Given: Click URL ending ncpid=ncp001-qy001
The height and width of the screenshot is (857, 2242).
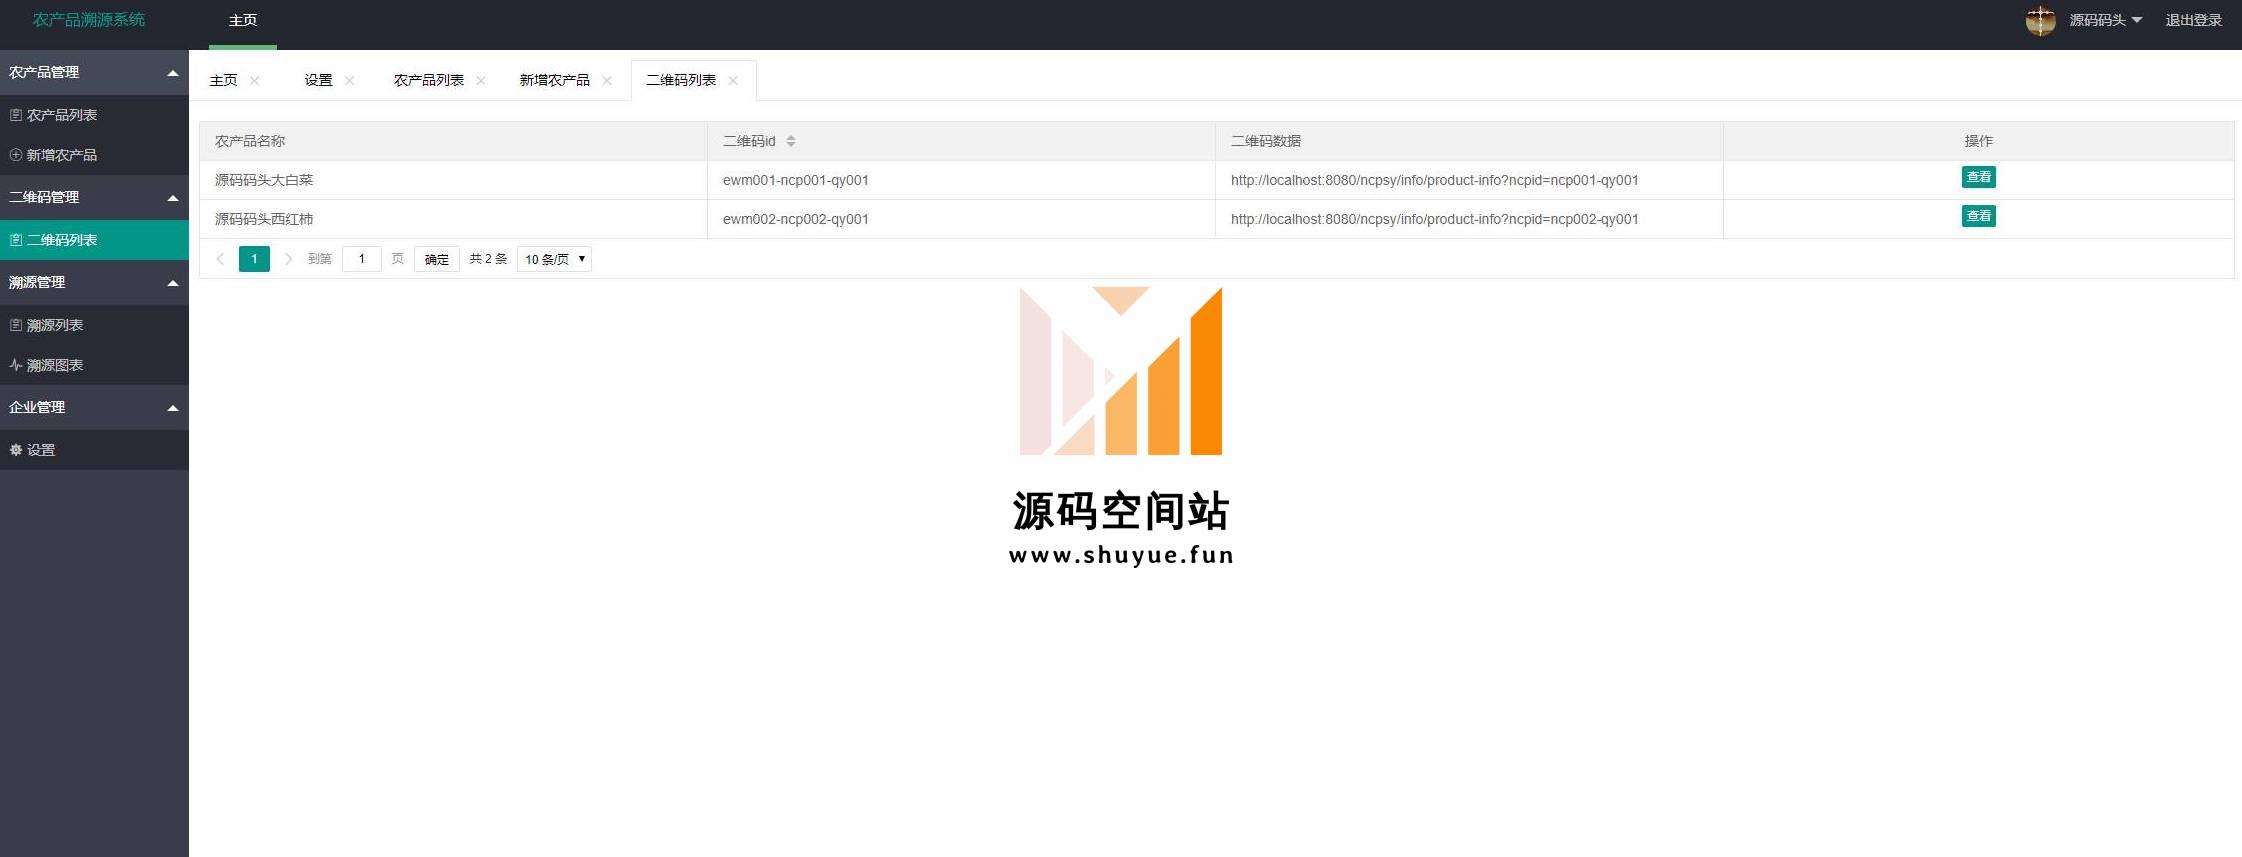Looking at the screenshot, I should pos(1435,180).
